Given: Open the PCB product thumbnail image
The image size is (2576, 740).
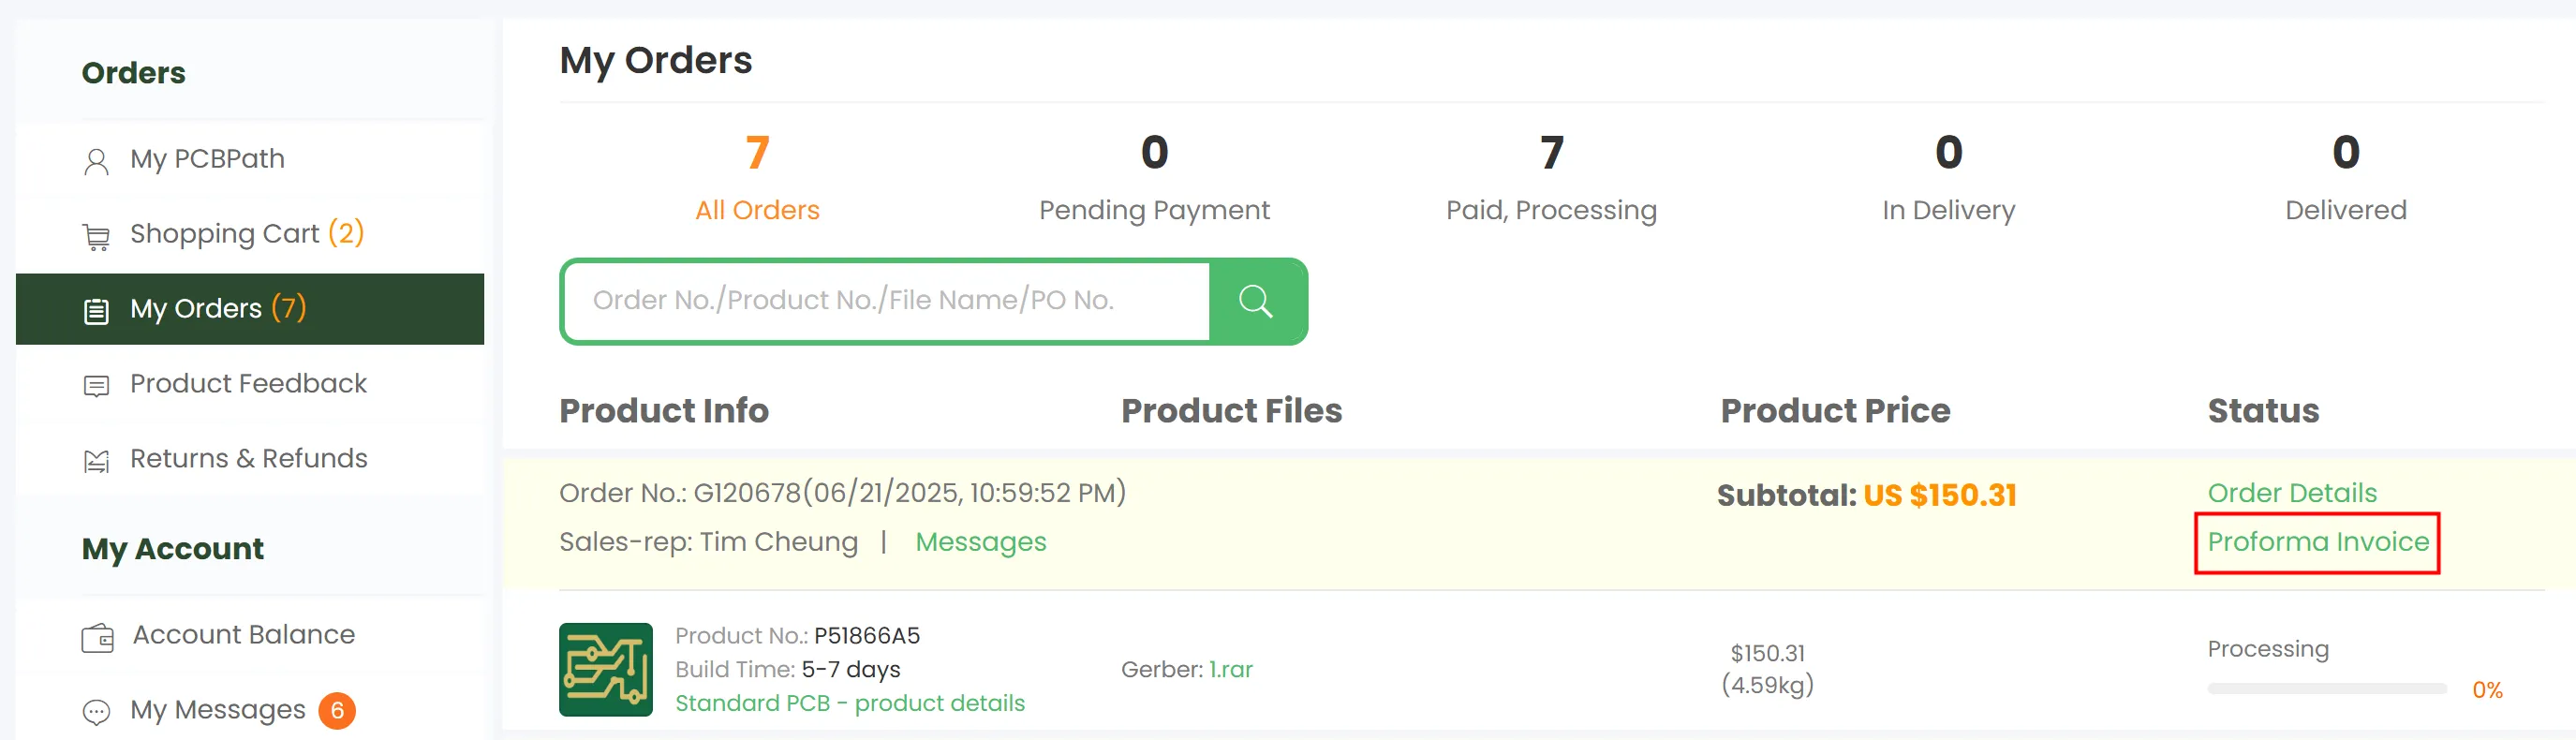Looking at the screenshot, I should tap(605, 669).
